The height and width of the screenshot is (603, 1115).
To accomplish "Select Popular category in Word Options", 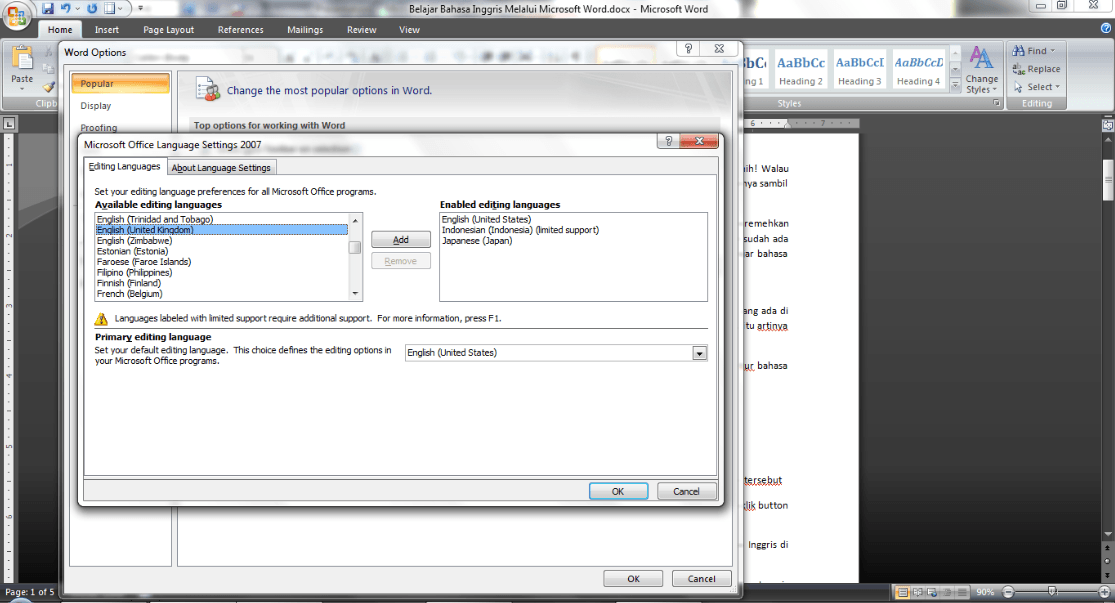I will [120, 83].
